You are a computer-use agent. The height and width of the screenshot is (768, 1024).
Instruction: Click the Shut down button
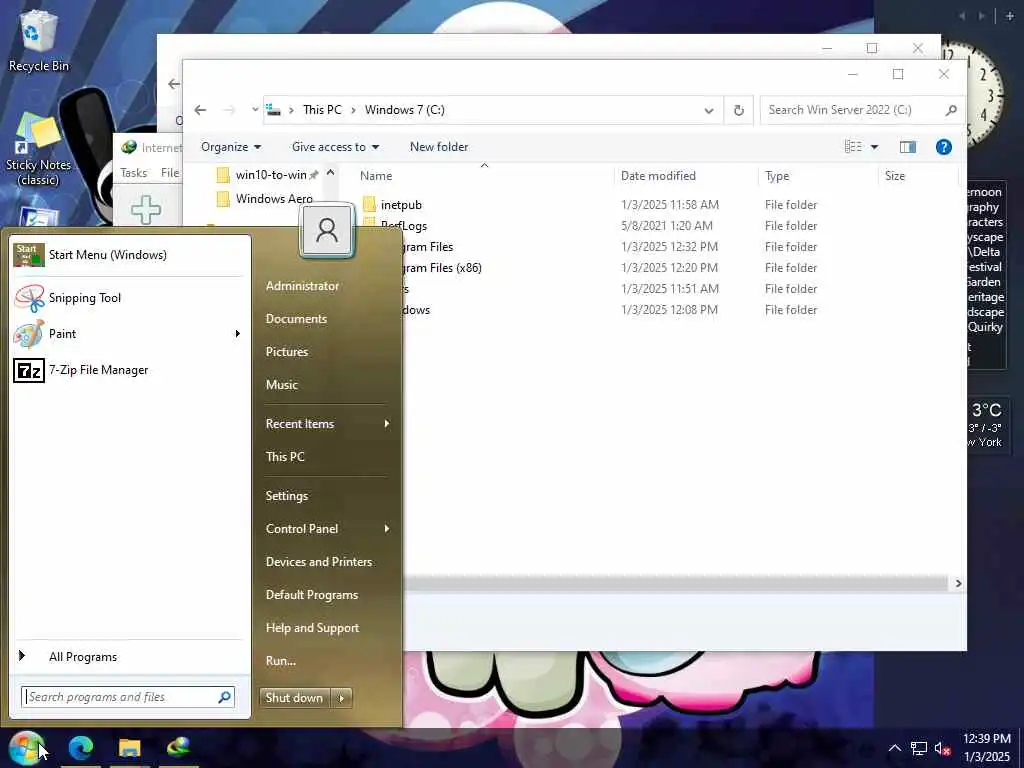pyautogui.click(x=295, y=697)
